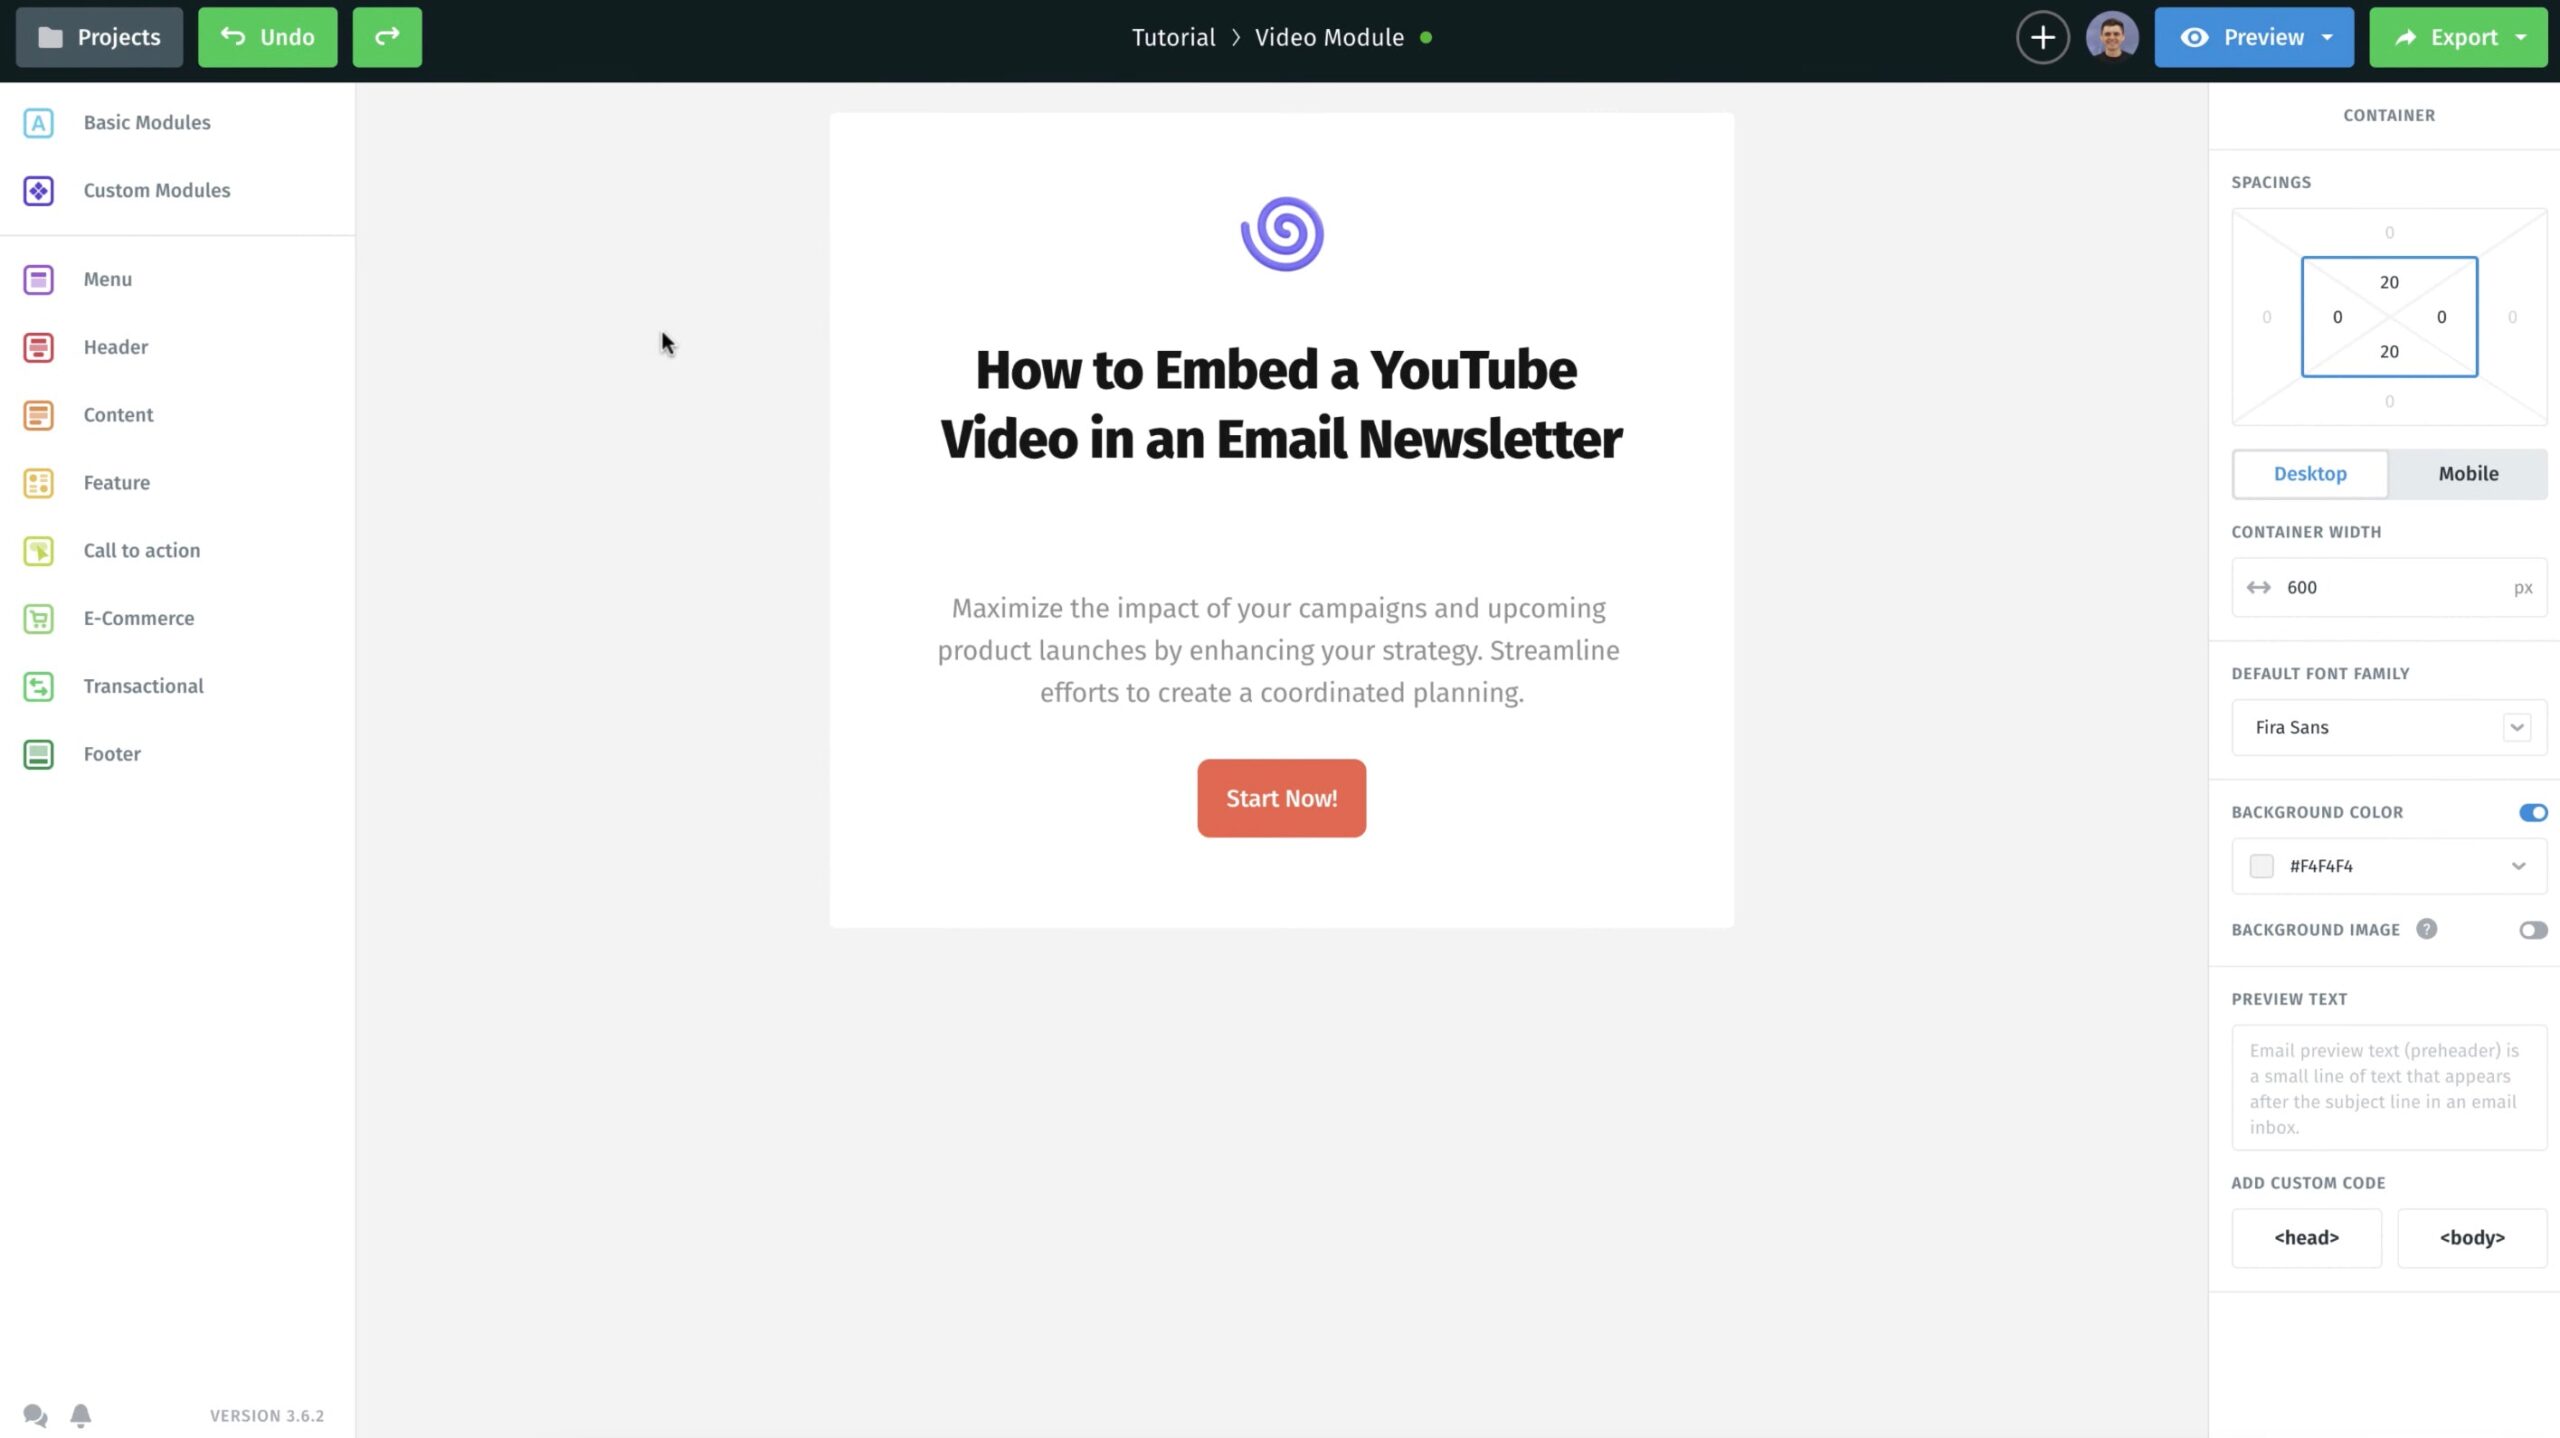This screenshot has height=1438, width=2560.
Task: Select the Basic Modules sidebar icon
Action: (37, 121)
